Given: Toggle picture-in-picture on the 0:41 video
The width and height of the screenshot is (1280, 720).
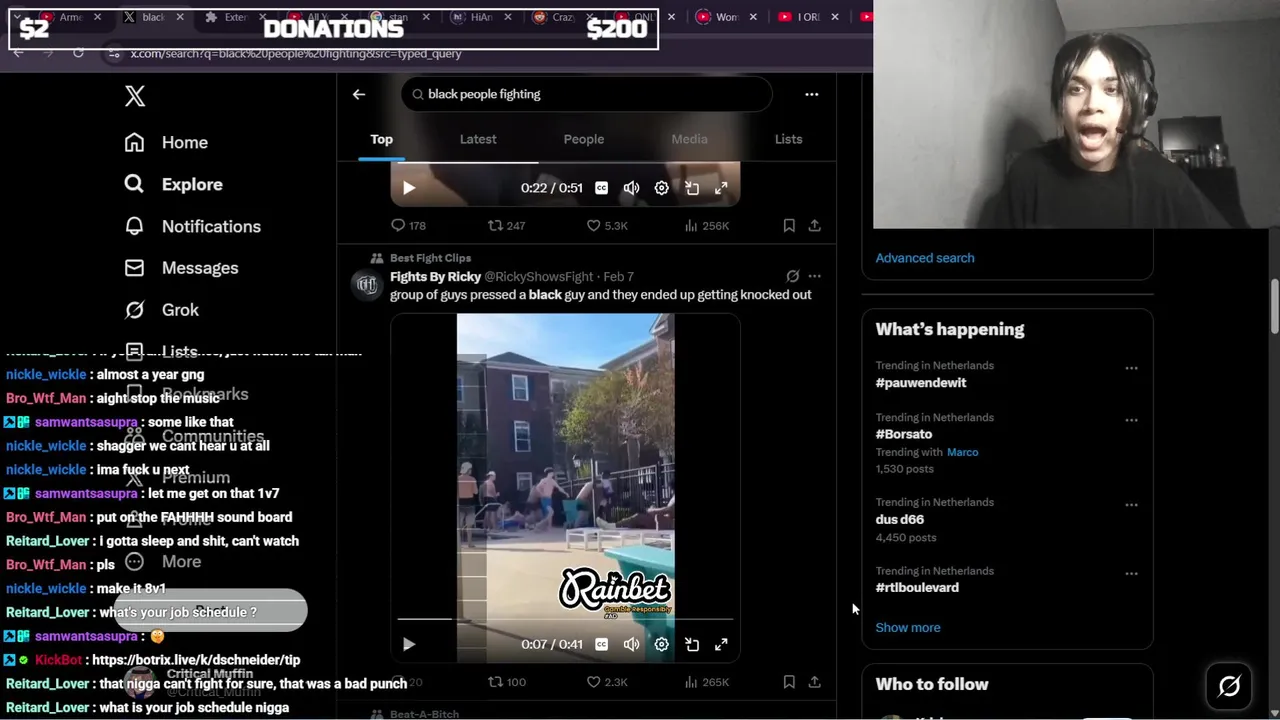Looking at the screenshot, I should pyautogui.click(x=692, y=644).
